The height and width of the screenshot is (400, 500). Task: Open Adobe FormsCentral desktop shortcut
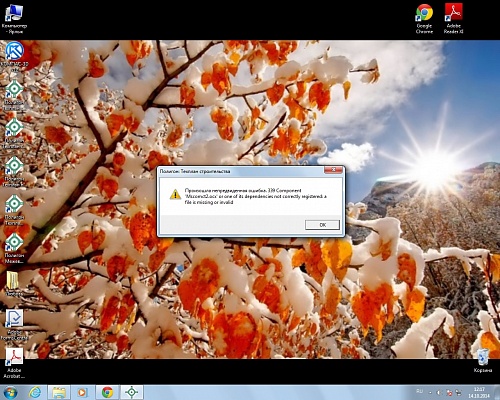coord(14,325)
